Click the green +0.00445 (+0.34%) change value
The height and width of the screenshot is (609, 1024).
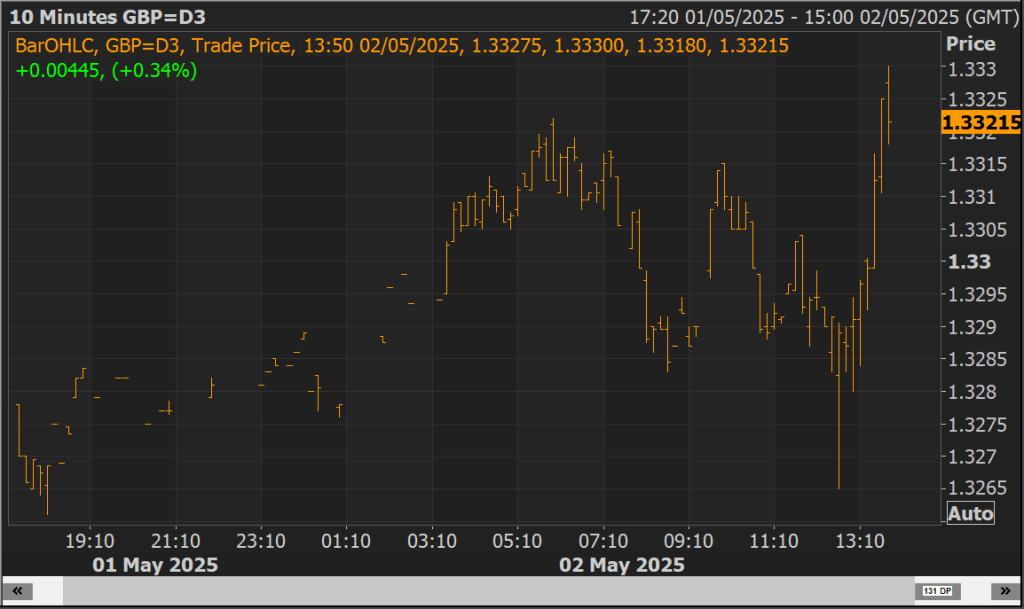(x=106, y=70)
